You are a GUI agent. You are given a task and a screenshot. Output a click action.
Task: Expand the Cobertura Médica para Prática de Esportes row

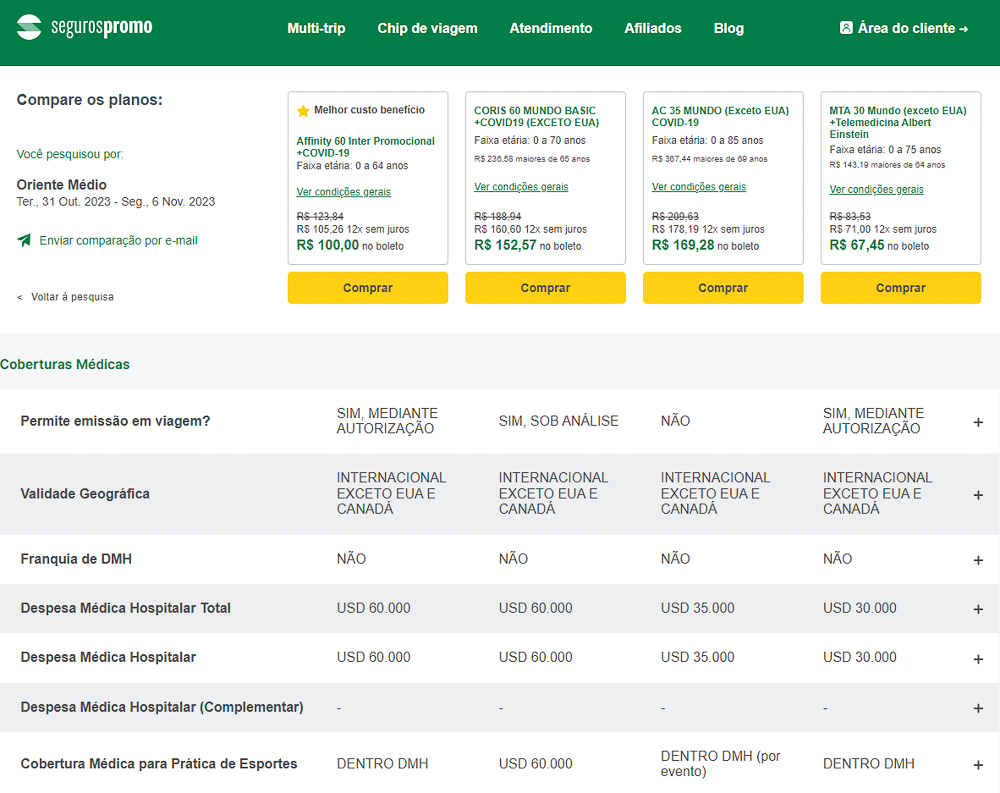(x=978, y=765)
